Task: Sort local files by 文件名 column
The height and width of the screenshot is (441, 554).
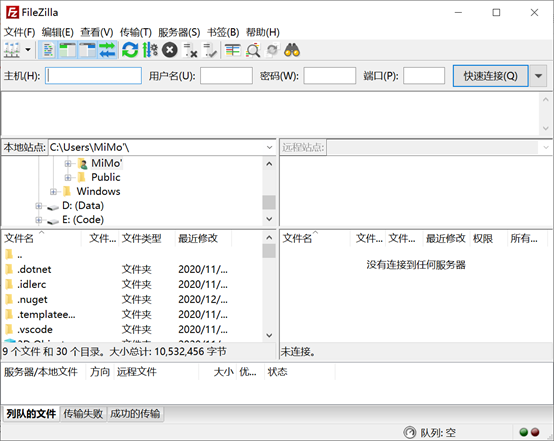Action: point(42,239)
